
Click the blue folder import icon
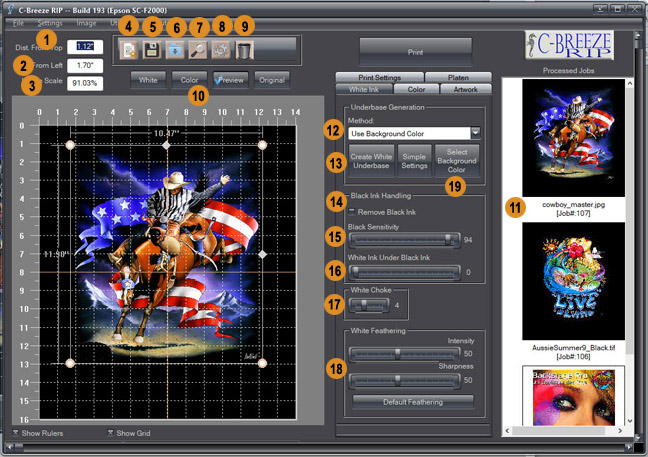[x=175, y=50]
